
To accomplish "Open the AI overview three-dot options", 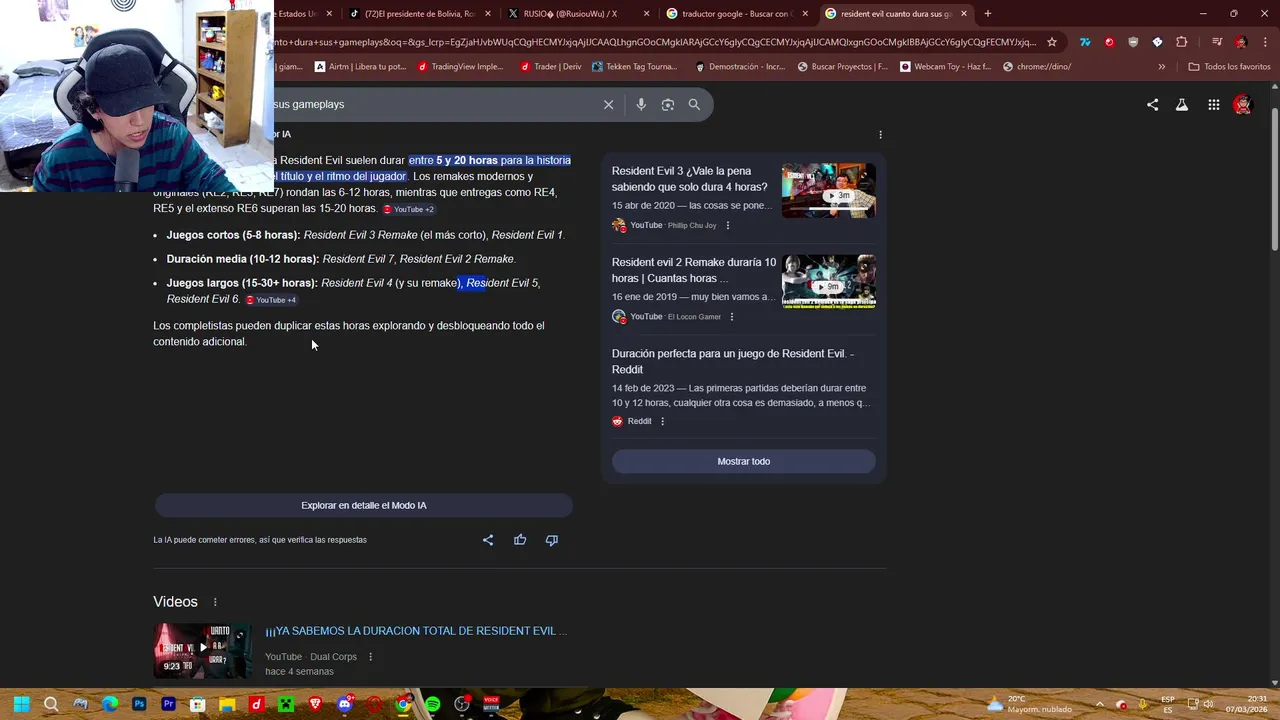I will 880,134.
